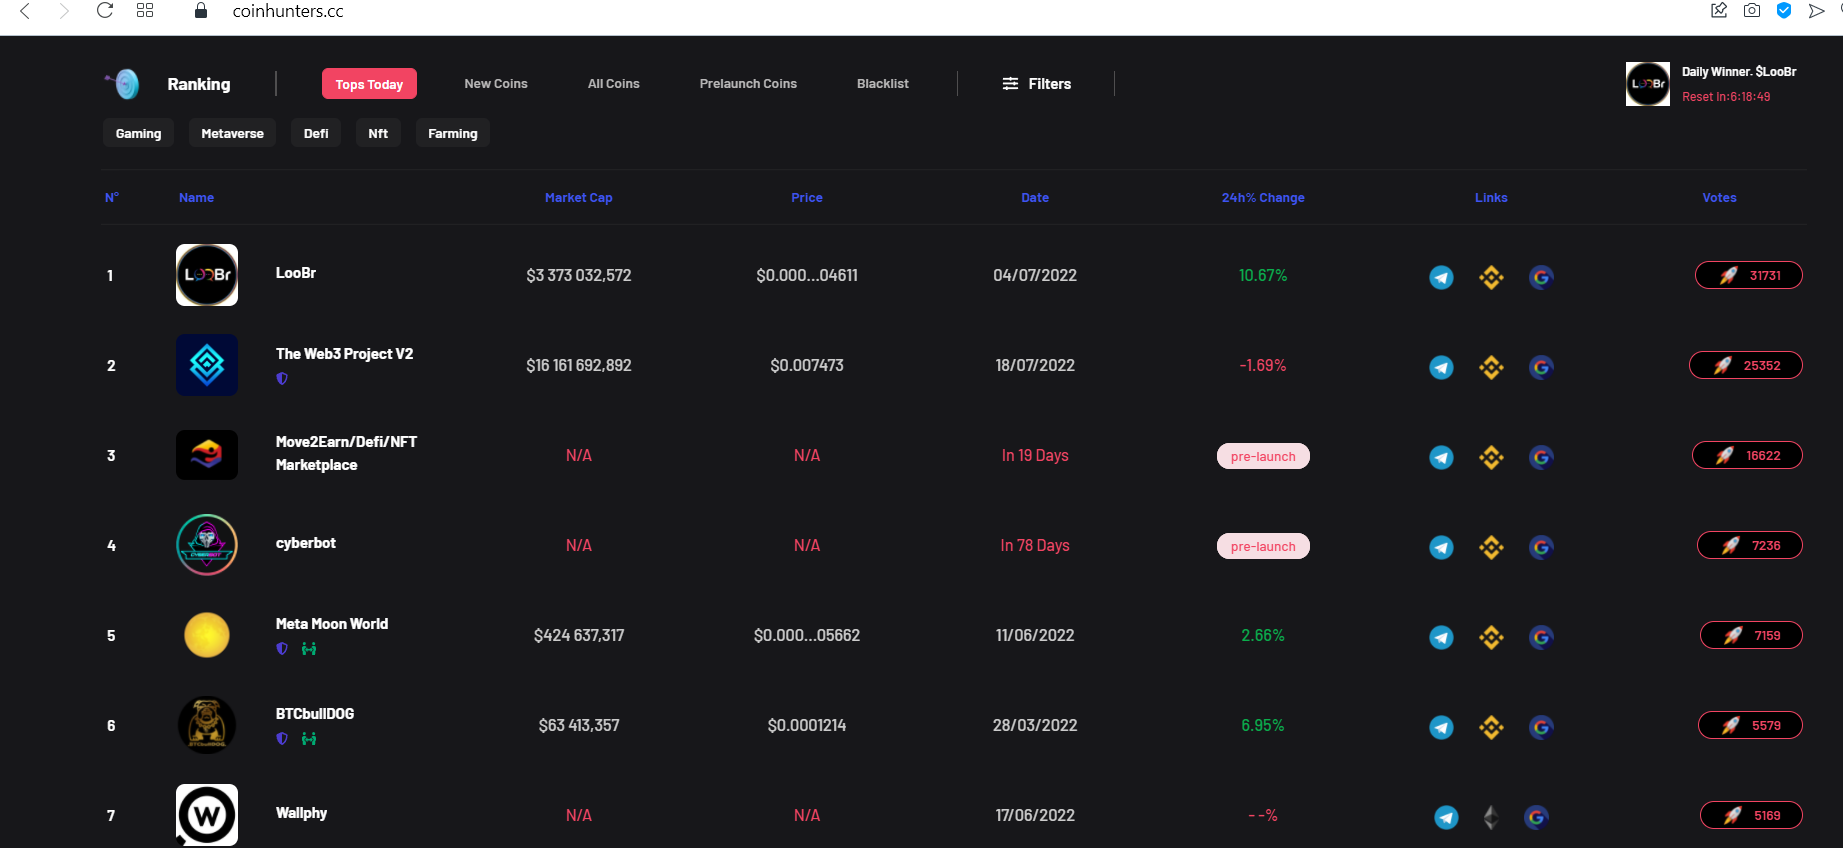This screenshot has width=1843, height=848.
Task: Filter coins by Gaming category
Action: (x=138, y=133)
